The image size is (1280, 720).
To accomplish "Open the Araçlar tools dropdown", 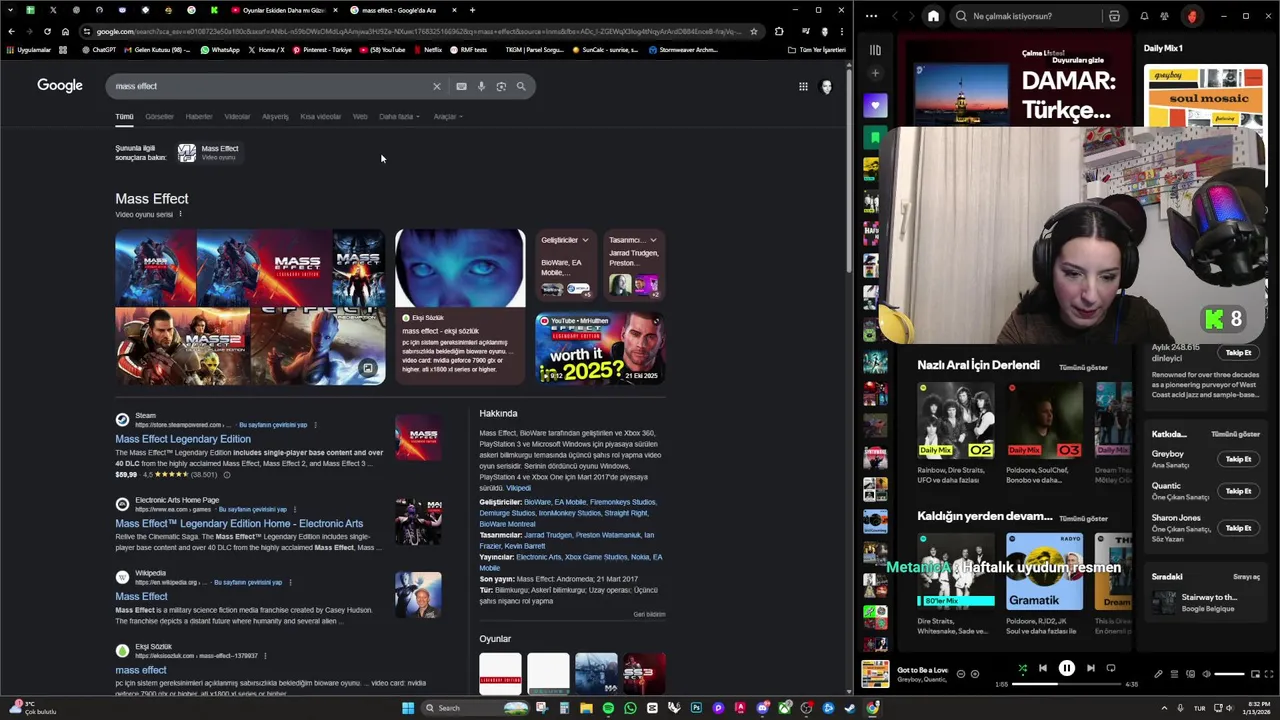I will [446, 117].
